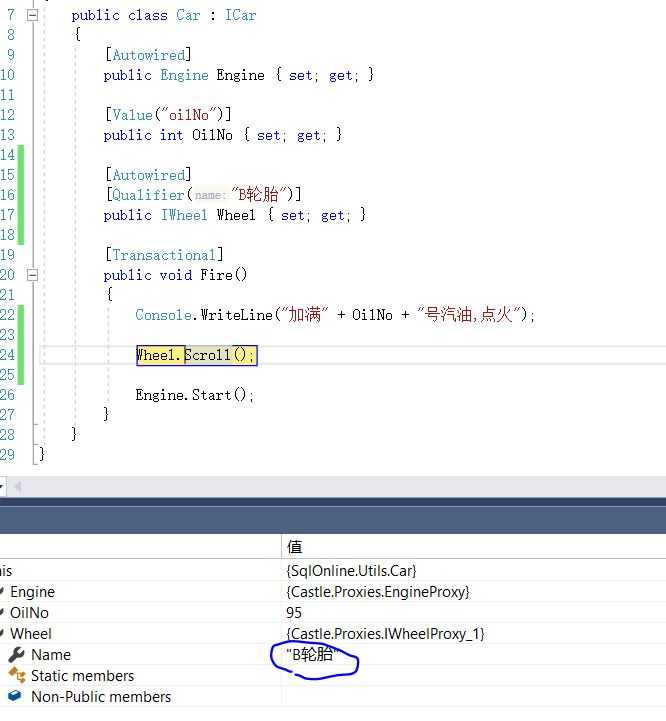Click the Static members icon
The height and width of the screenshot is (721, 666).
(x=17, y=675)
